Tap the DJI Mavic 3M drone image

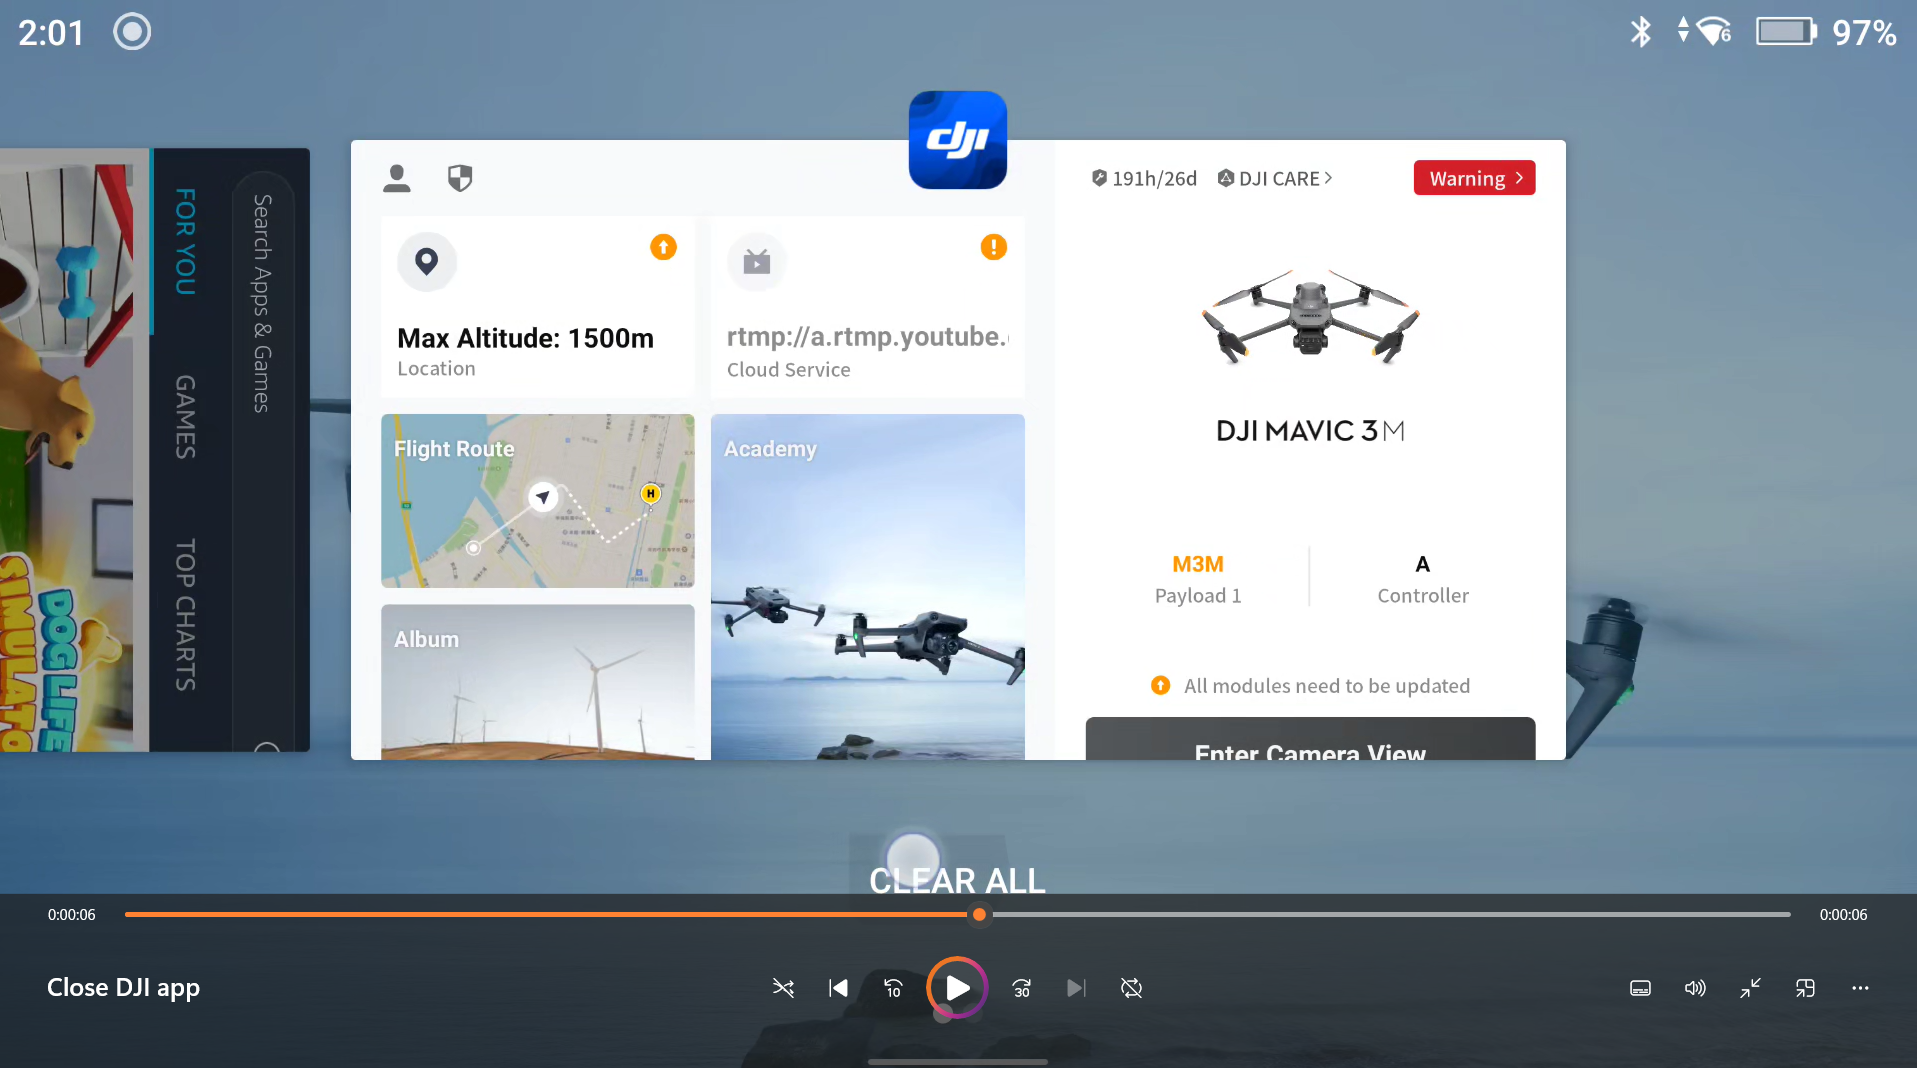coord(1310,315)
